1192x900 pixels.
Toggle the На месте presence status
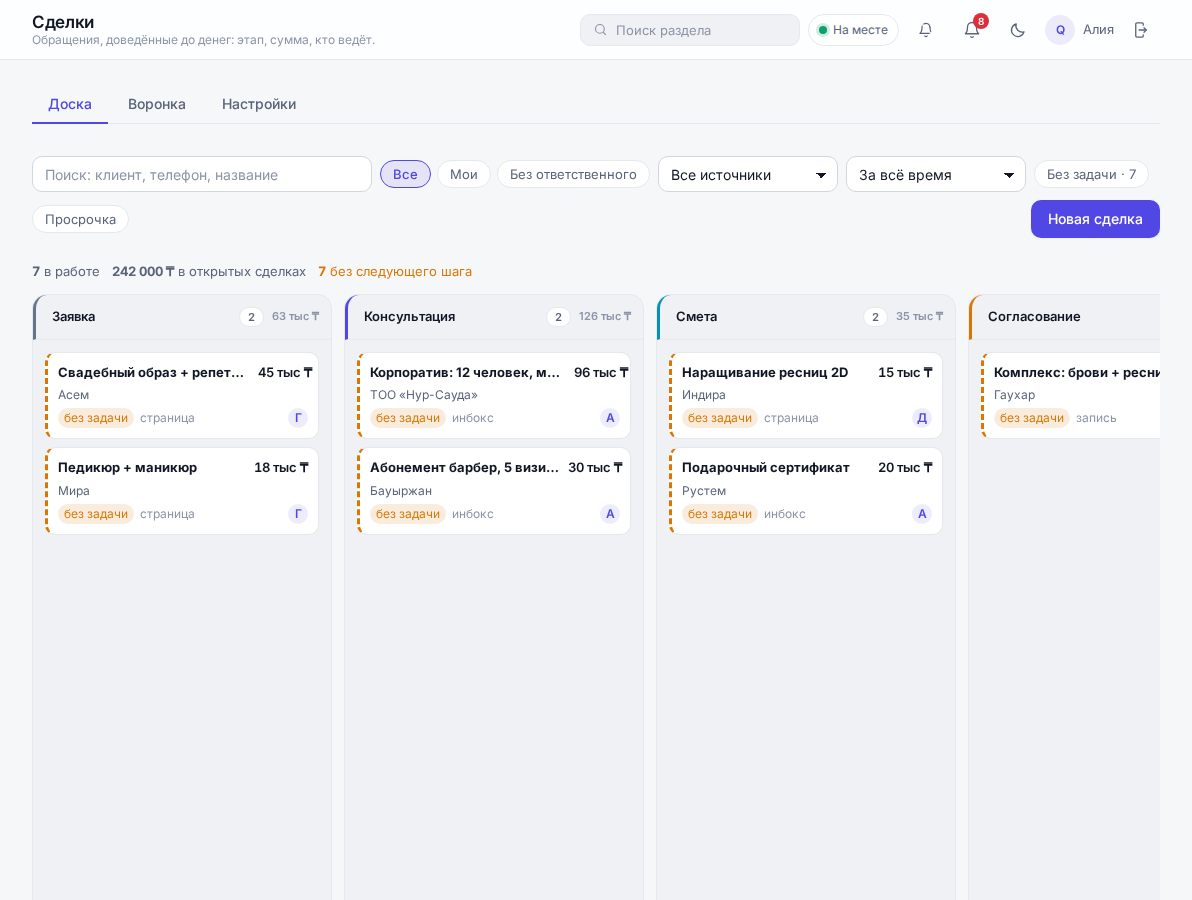point(853,30)
